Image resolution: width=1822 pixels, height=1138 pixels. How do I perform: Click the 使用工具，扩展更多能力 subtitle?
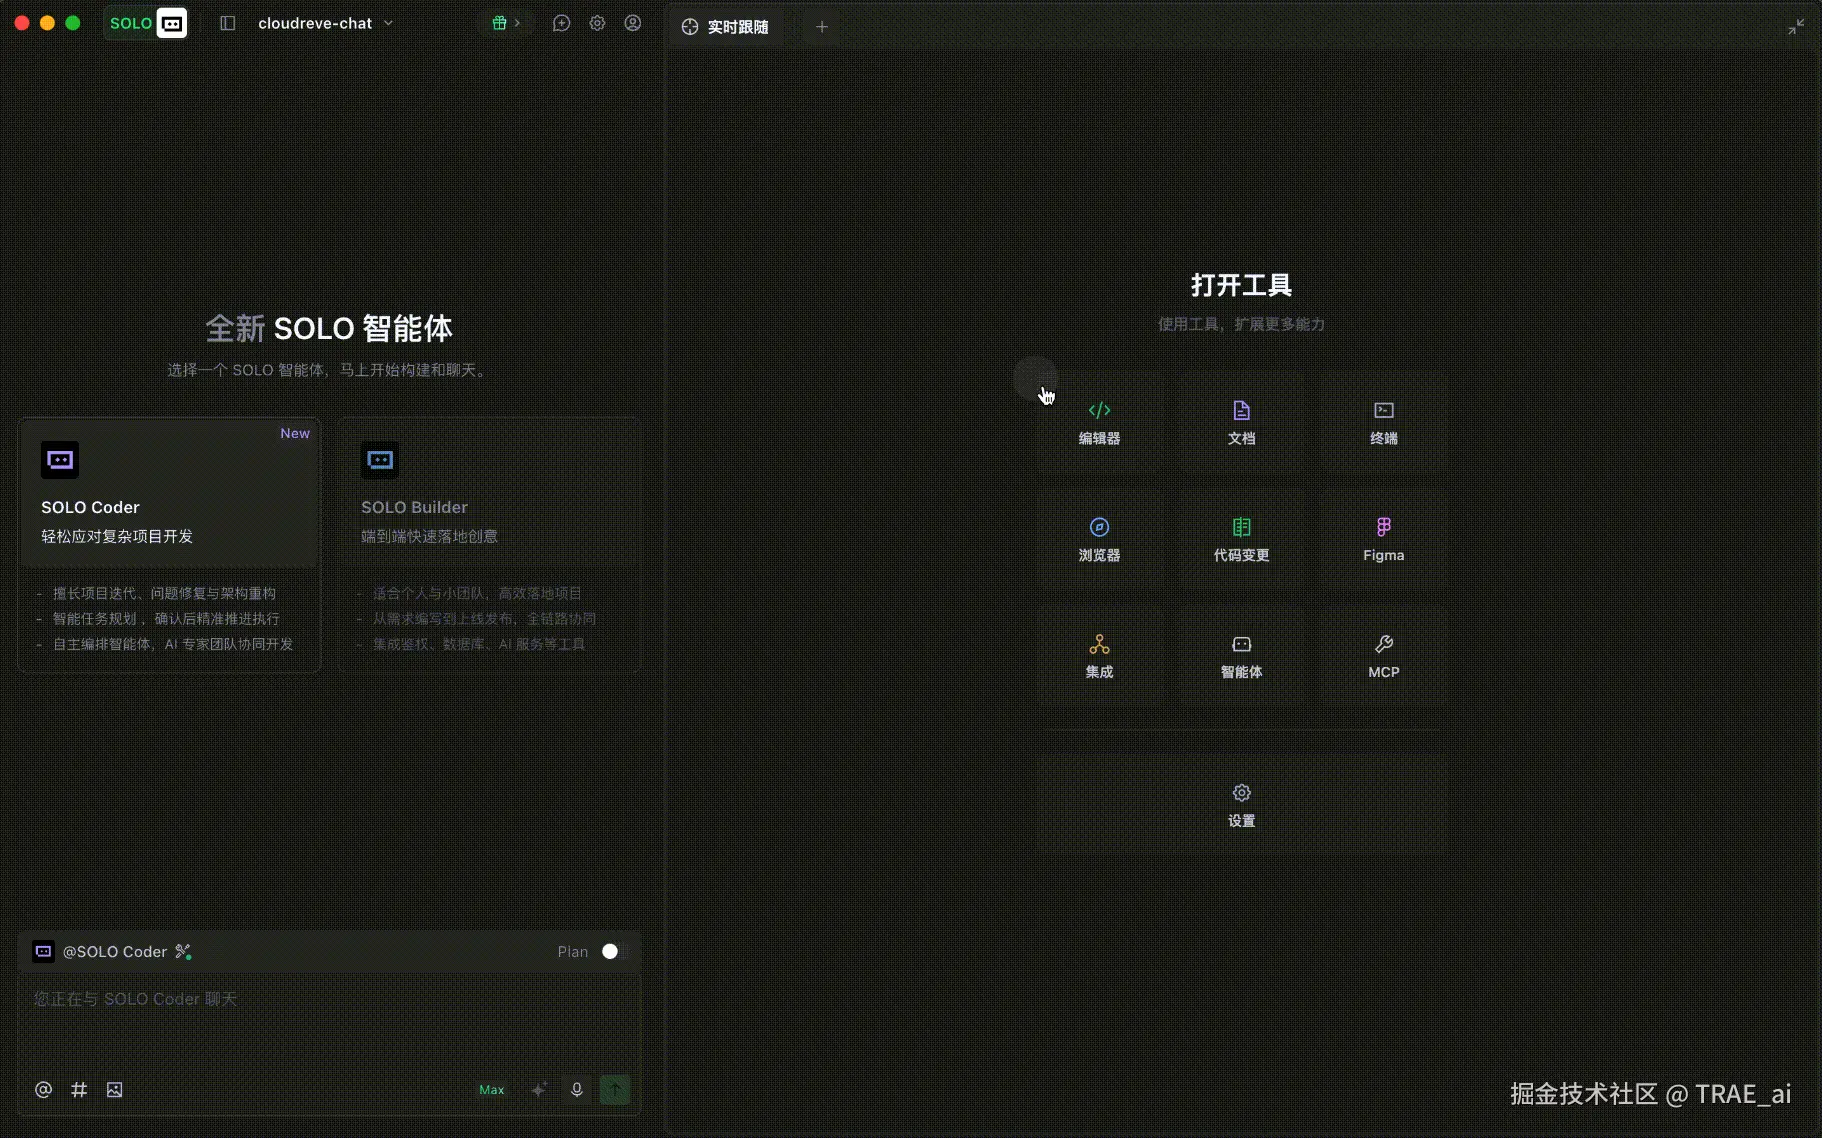(1241, 324)
